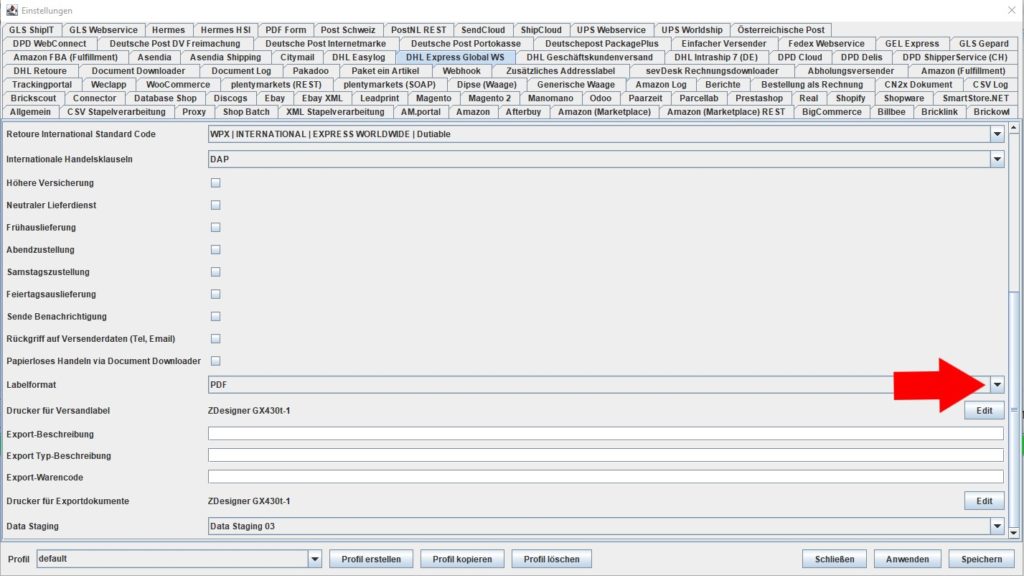Click the Anwenden button

(x=907, y=559)
